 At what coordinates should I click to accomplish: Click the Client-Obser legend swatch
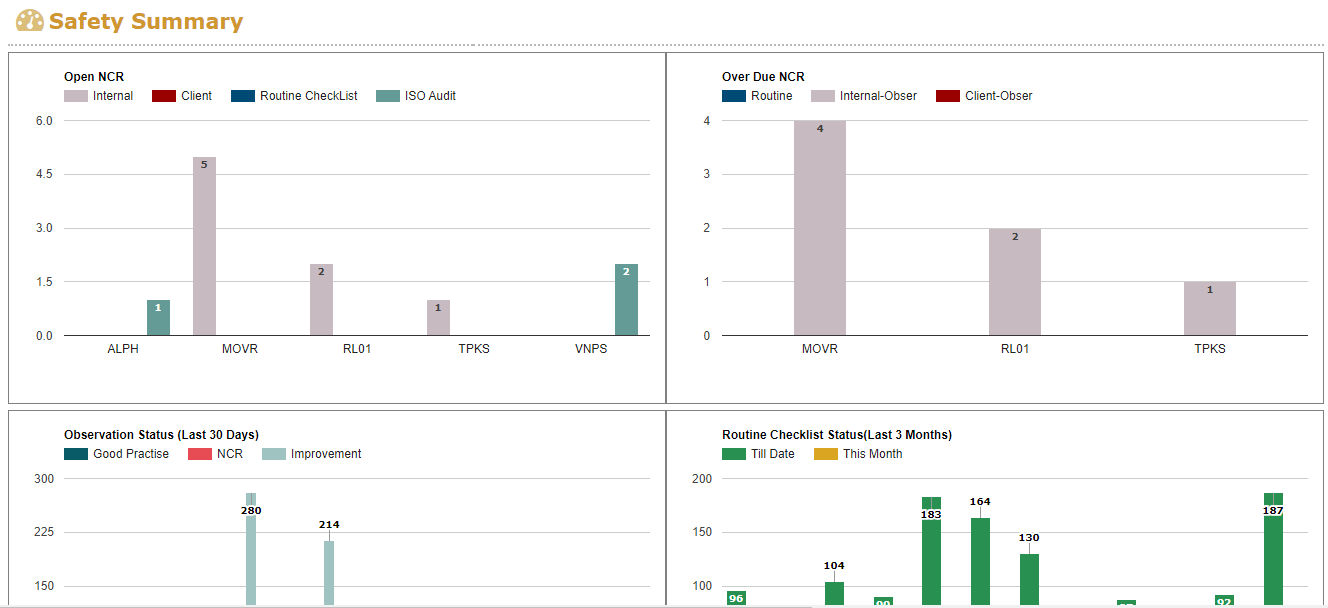(x=948, y=96)
